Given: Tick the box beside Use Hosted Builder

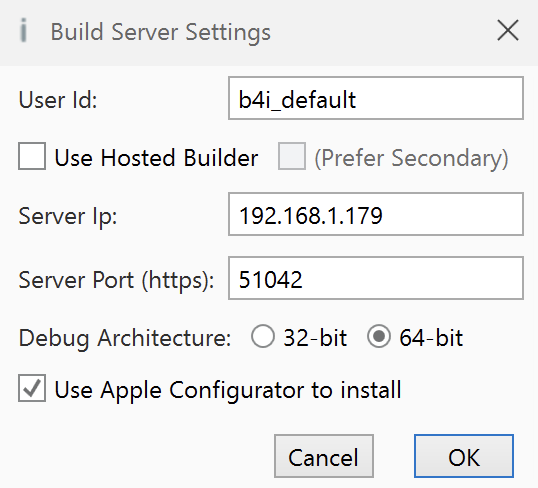Looking at the screenshot, I should [x=32, y=156].
